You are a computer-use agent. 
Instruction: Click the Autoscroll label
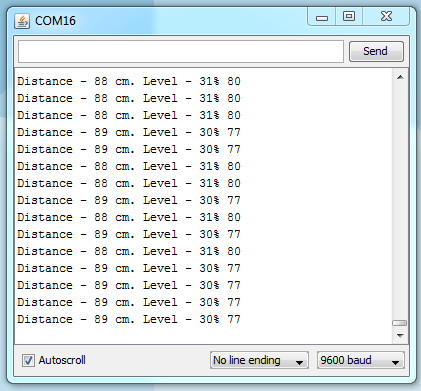click(62, 360)
